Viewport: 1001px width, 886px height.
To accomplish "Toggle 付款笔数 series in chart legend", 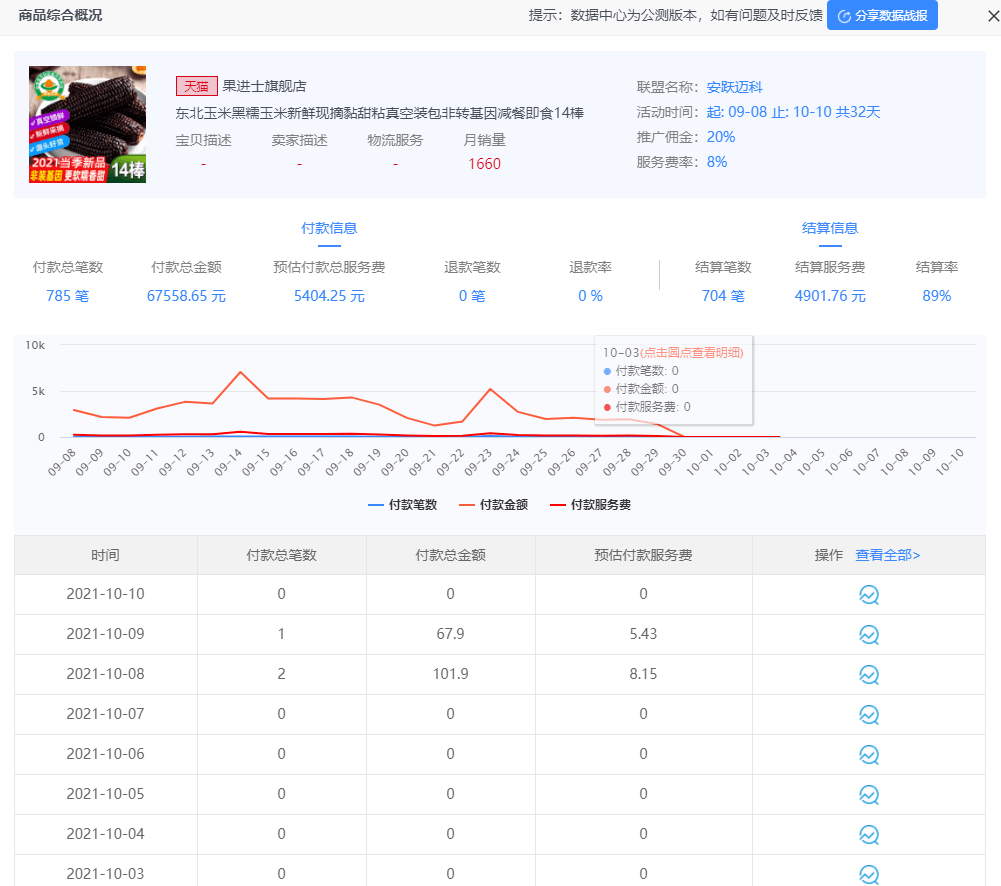I will click(403, 505).
